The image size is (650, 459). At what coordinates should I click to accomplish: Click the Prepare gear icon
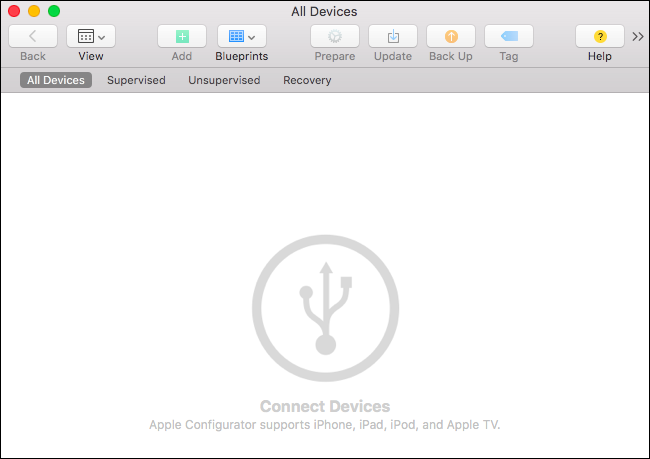(335, 37)
